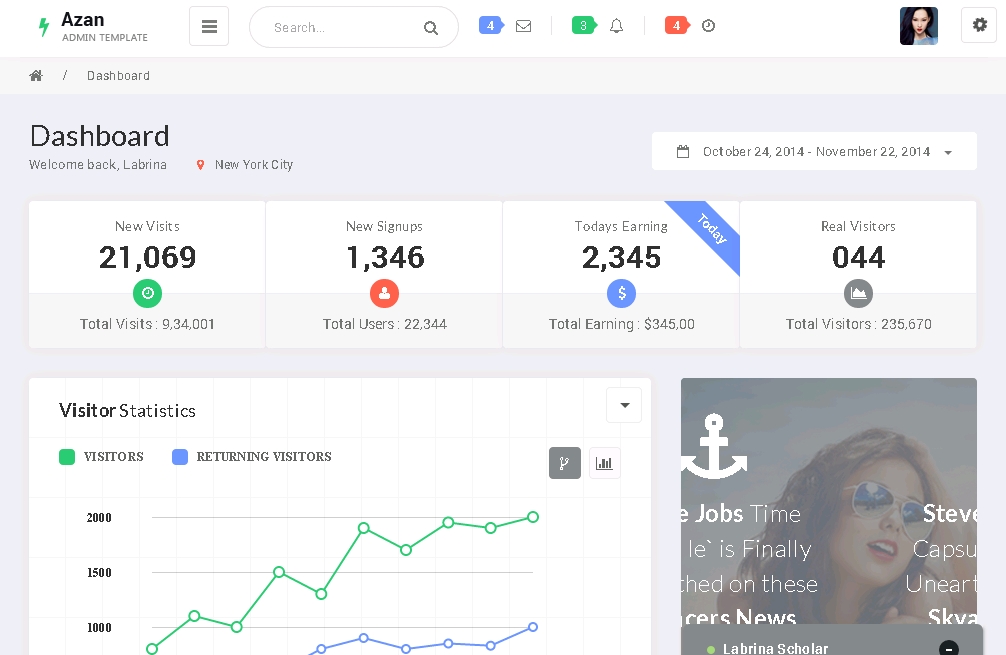
Task: Switch to bar chart view
Action: click(605, 463)
